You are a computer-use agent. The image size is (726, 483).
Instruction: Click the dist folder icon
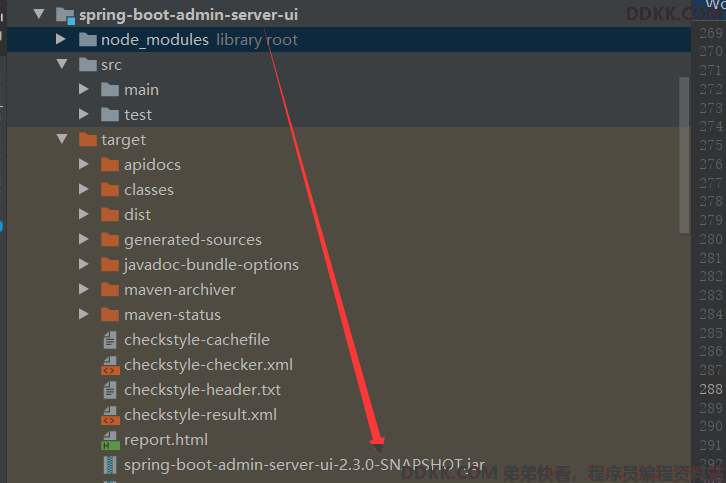coord(110,215)
